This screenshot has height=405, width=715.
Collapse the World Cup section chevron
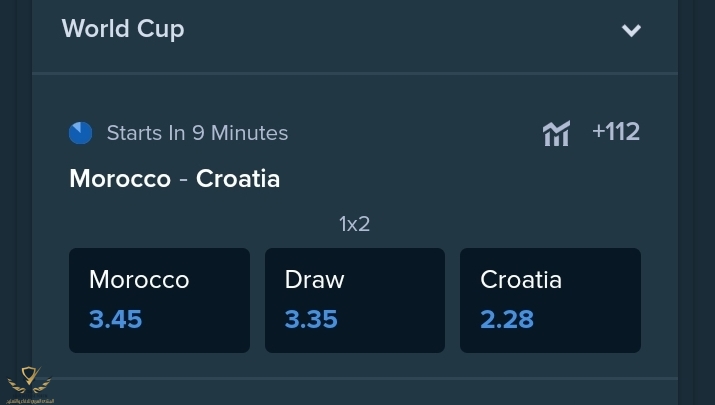pyautogui.click(x=631, y=30)
